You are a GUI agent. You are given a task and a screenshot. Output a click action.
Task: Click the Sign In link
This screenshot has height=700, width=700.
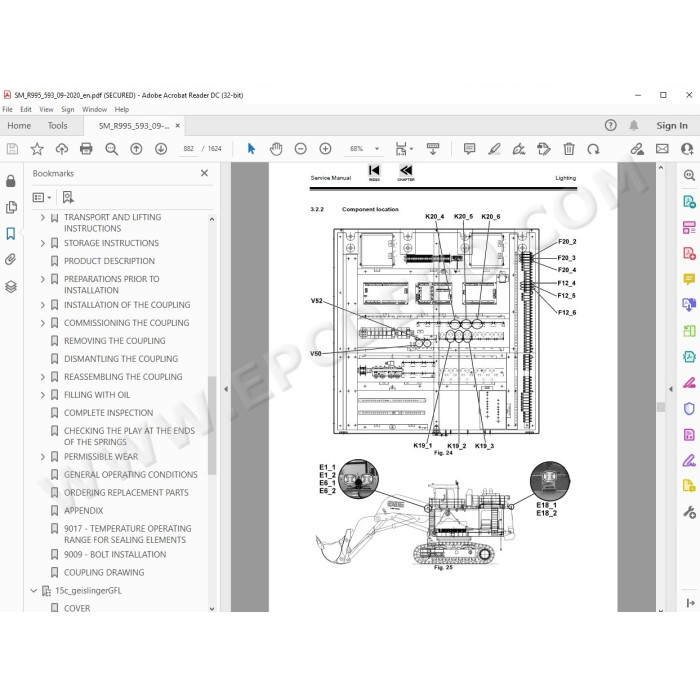pos(672,125)
